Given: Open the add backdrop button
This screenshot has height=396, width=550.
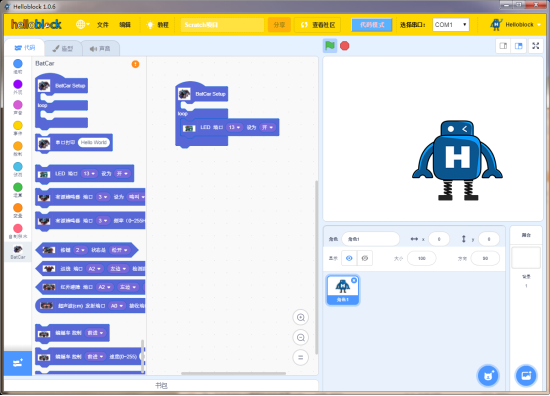Looking at the screenshot, I should coord(526,376).
